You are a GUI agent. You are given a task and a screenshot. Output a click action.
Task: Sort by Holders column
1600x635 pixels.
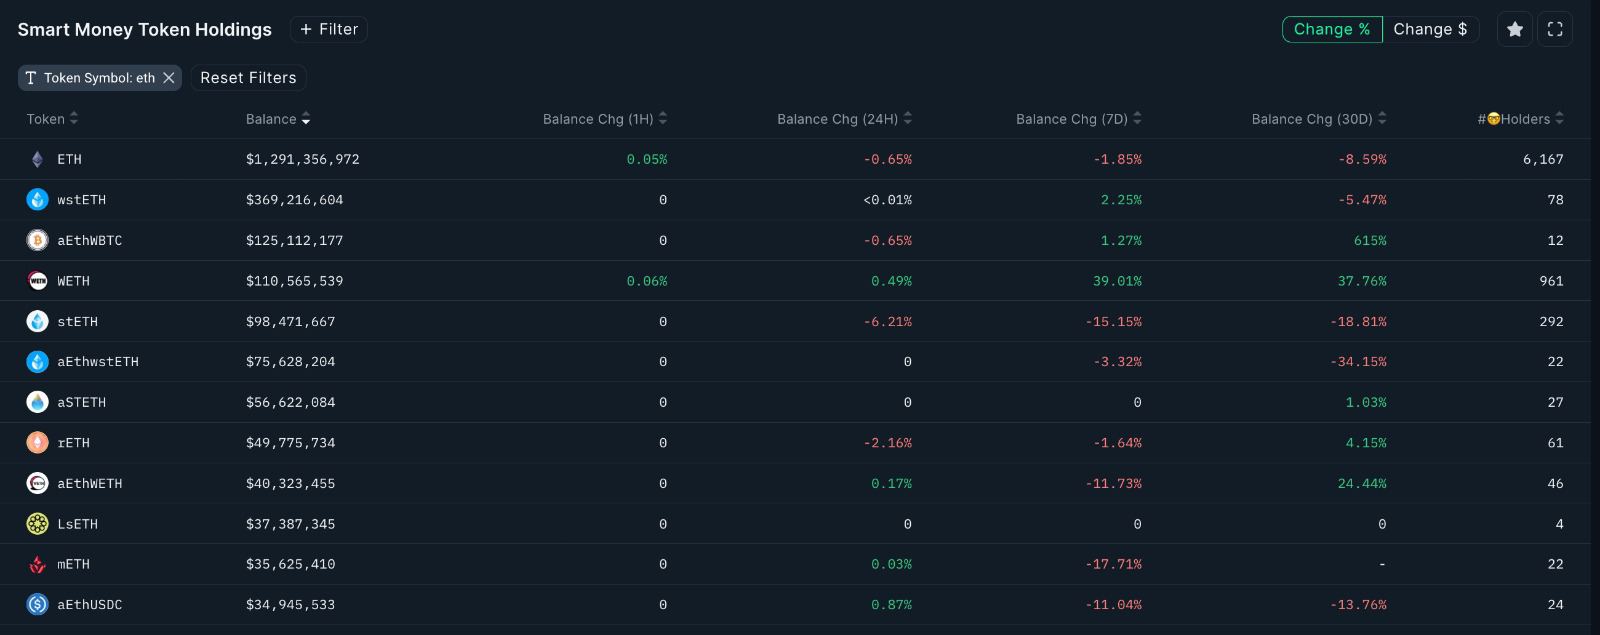coord(1520,119)
